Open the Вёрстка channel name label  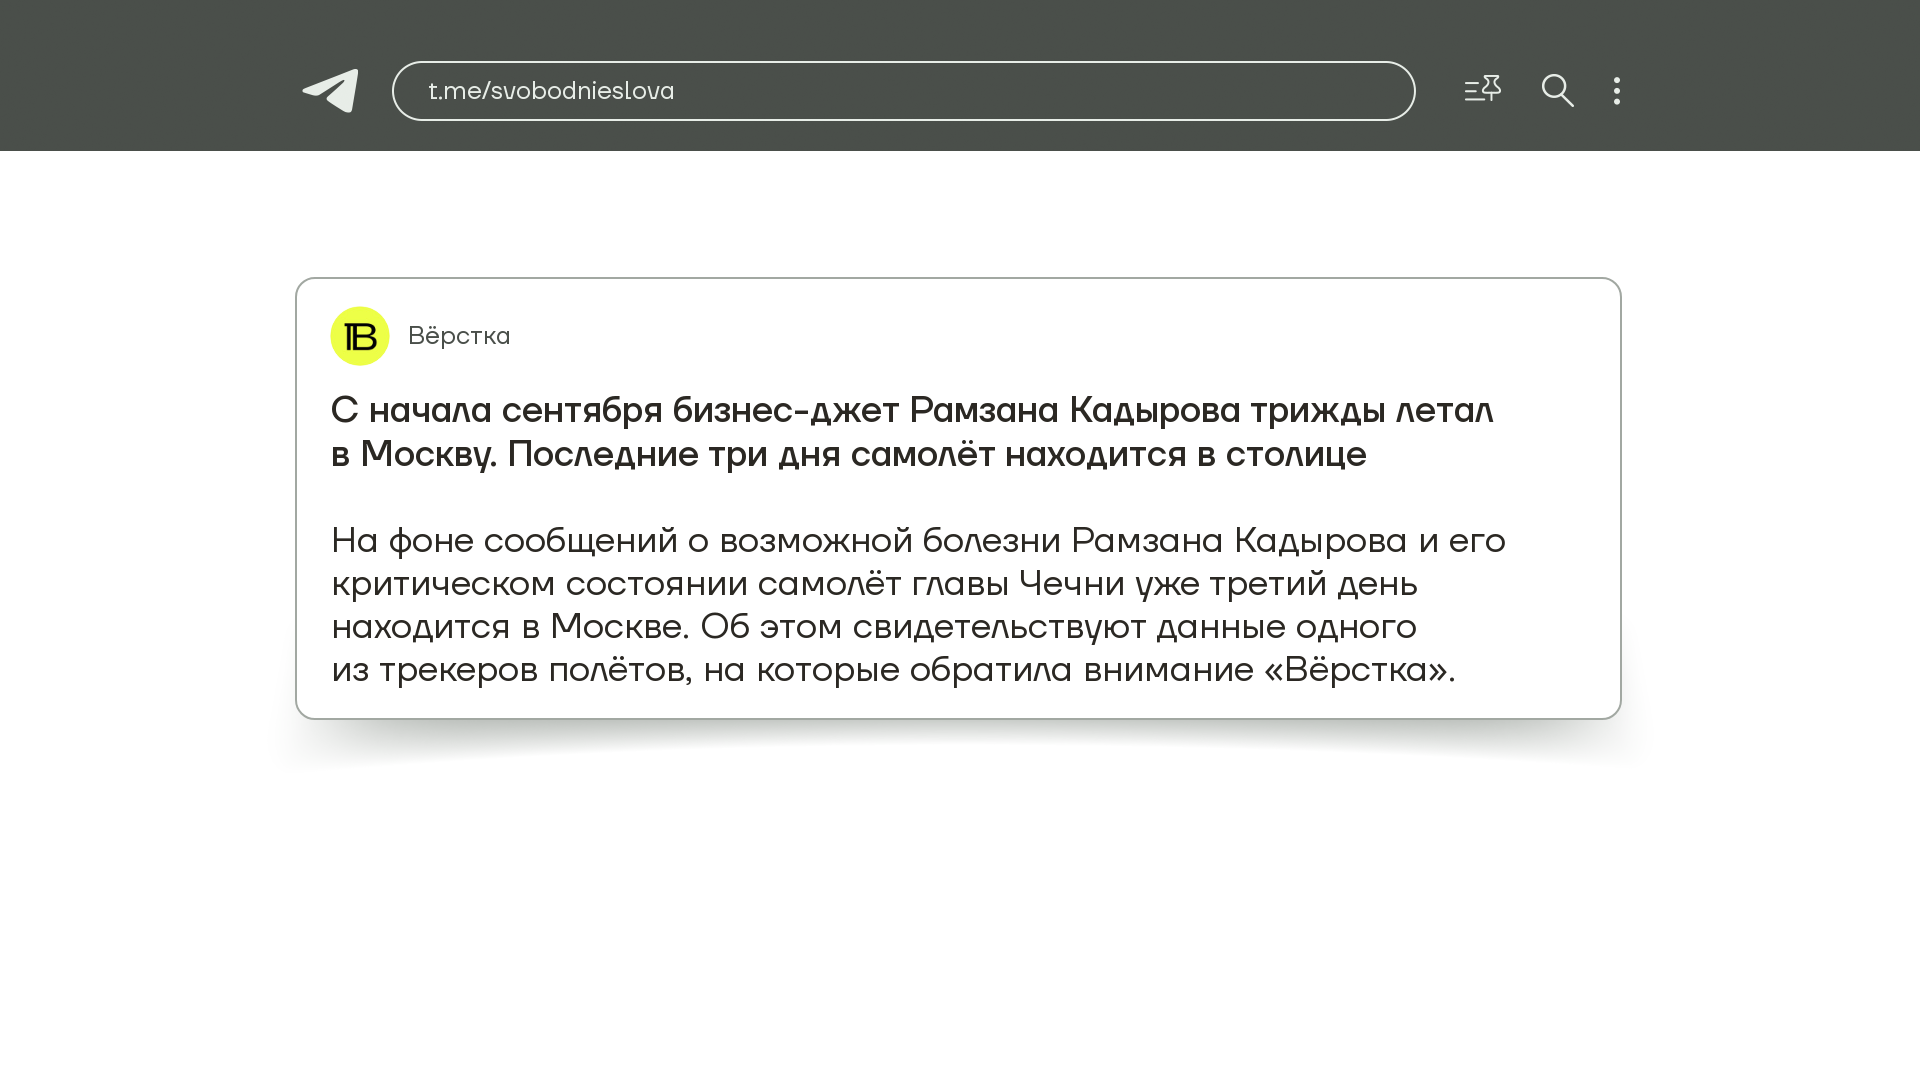[x=459, y=336]
